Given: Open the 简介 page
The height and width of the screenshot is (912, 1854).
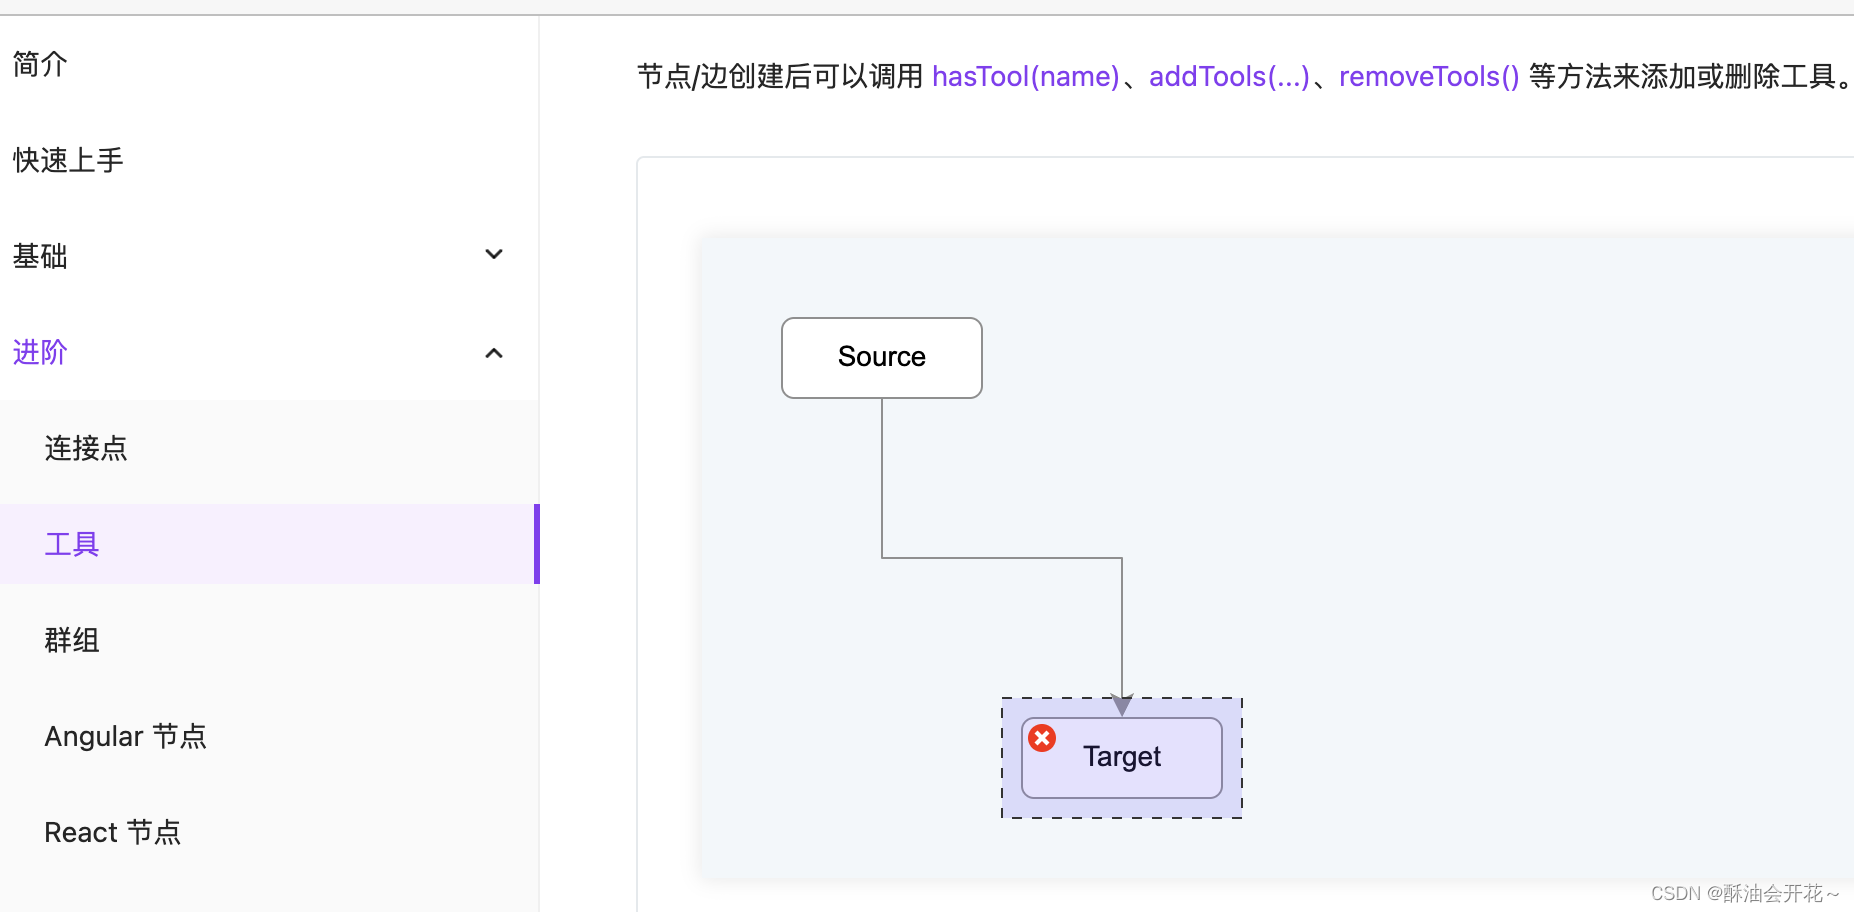Looking at the screenshot, I should point(40,64).
